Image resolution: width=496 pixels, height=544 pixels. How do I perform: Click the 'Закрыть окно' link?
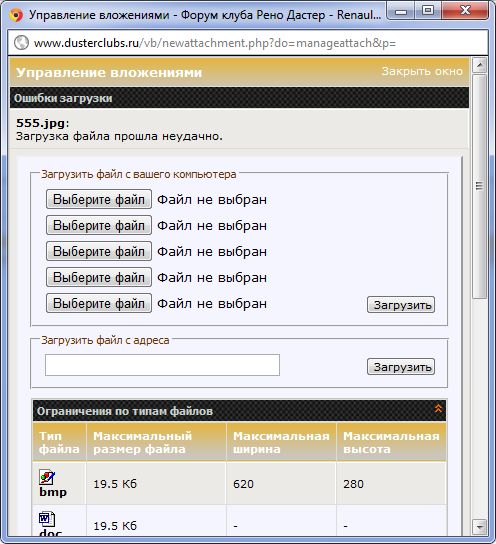422,71
